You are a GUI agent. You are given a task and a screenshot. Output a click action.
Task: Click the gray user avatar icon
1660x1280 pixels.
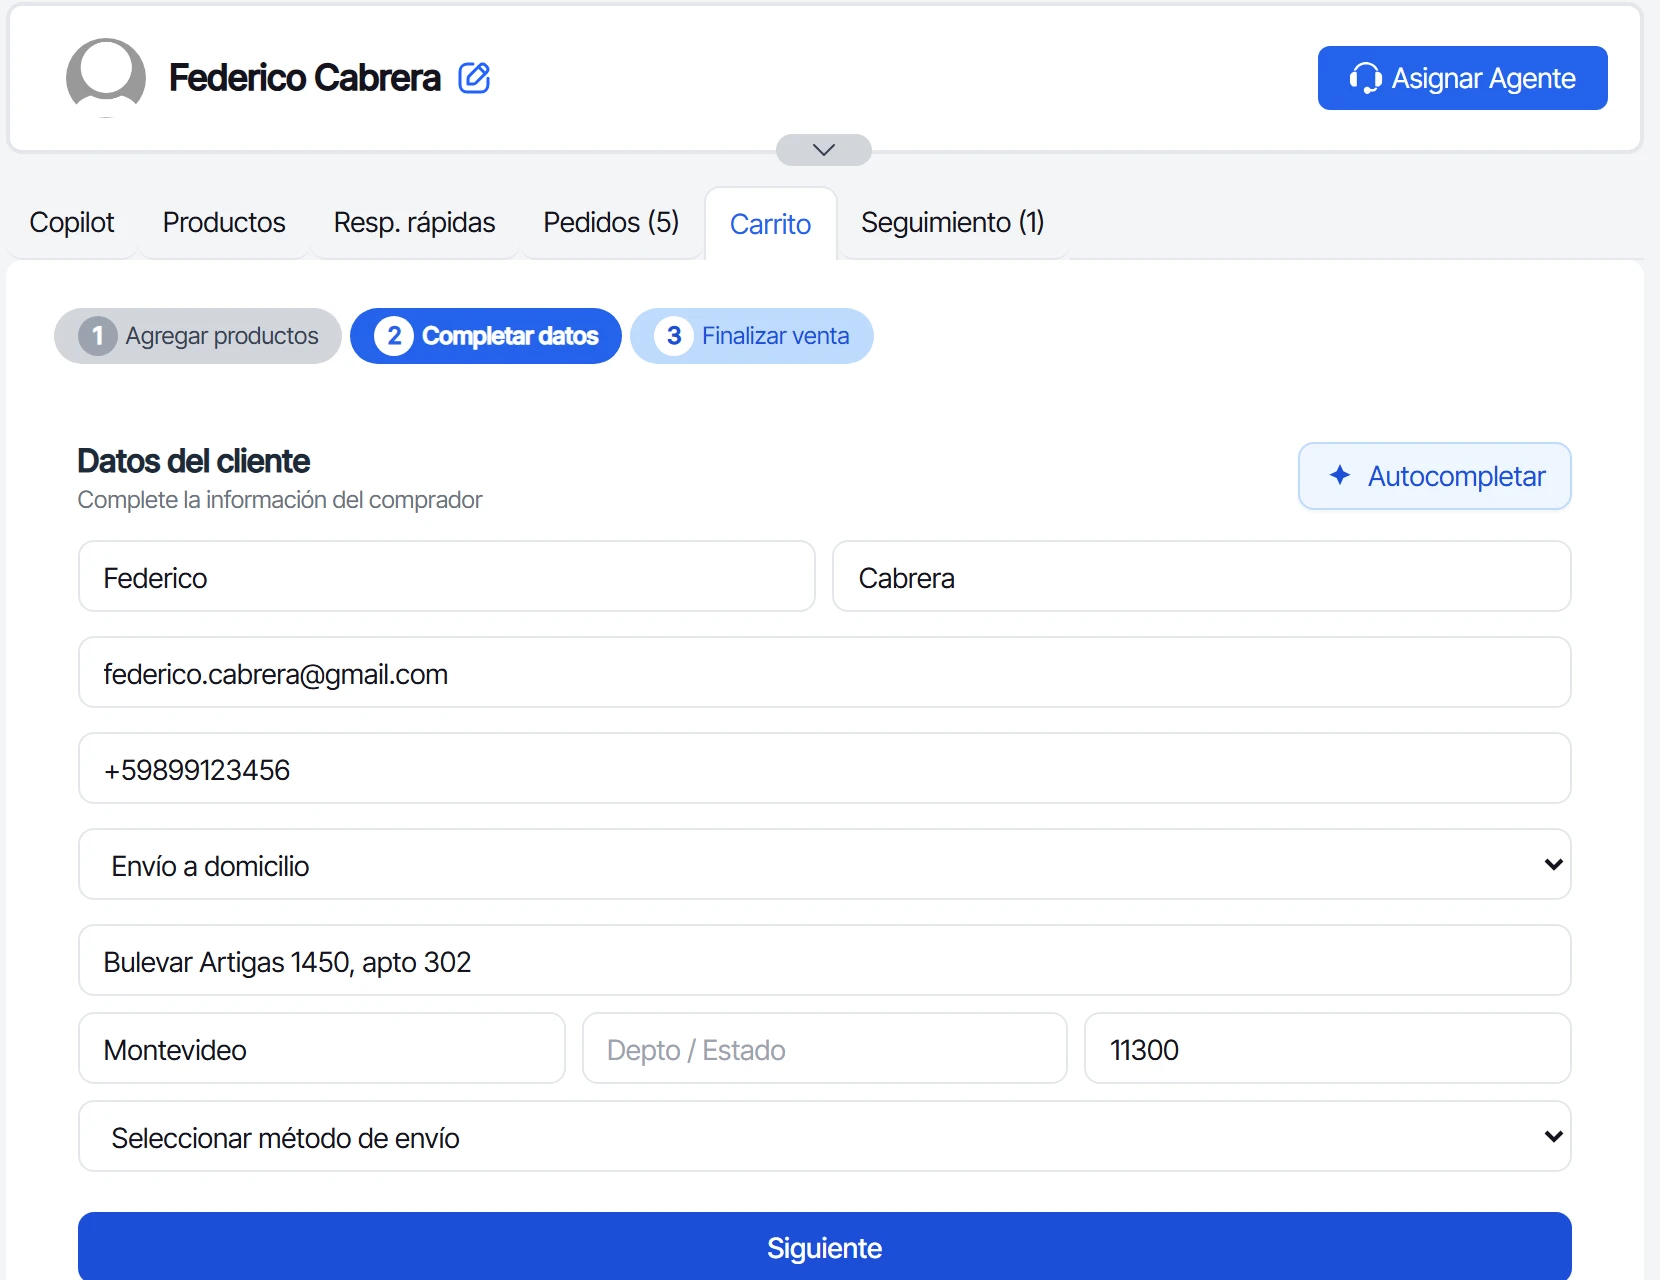106,77
